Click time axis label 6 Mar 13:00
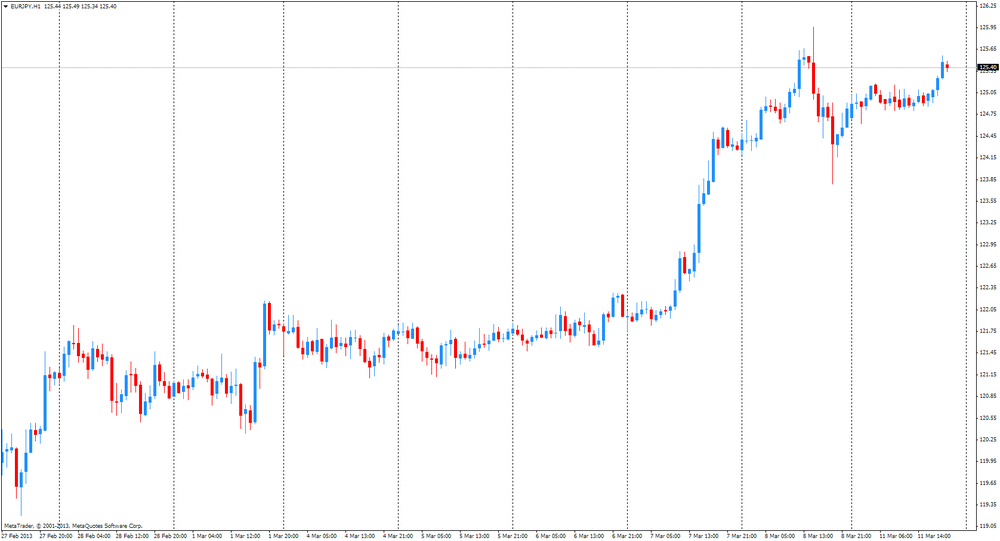Viewport: 1000px width, 541px height. [x=589, y=536]
